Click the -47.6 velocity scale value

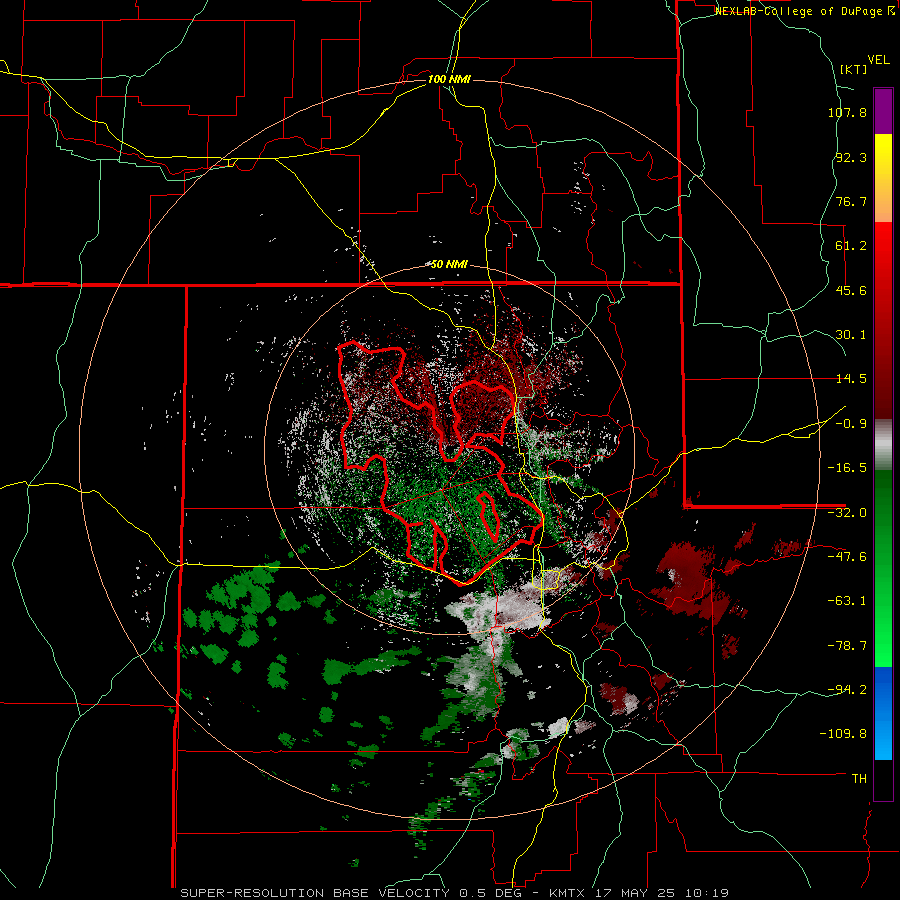[x=847, y=557]
